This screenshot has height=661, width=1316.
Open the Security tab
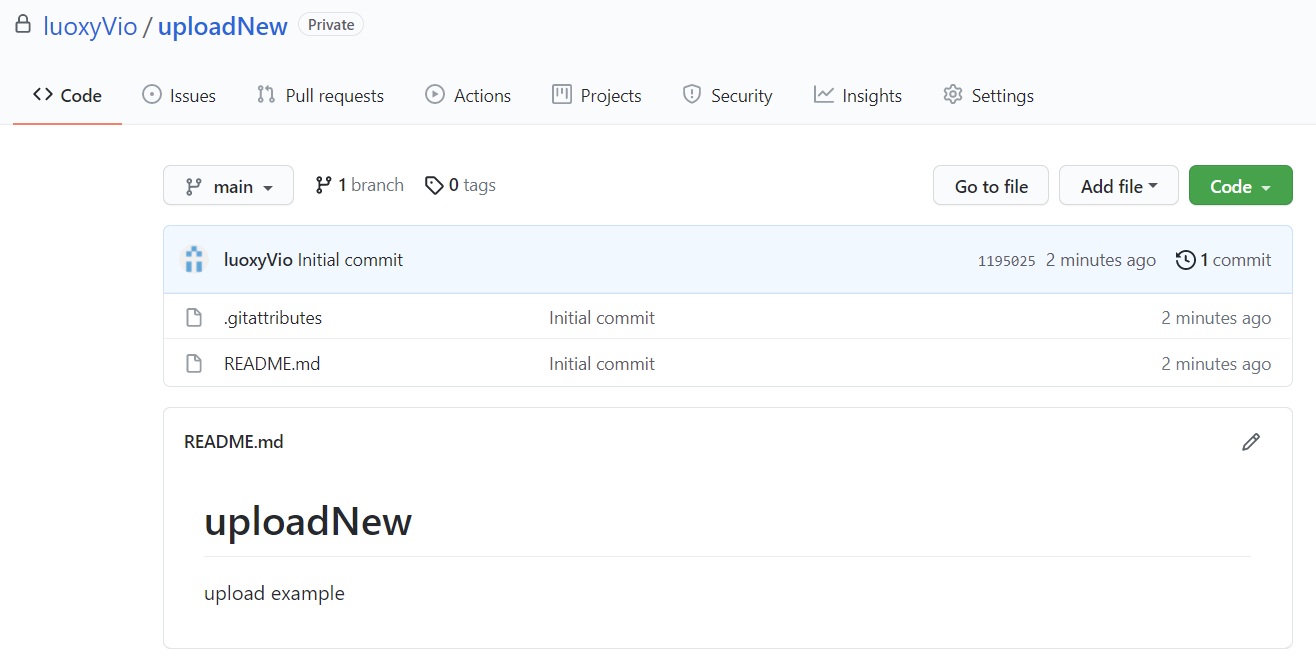click(727, 96)
